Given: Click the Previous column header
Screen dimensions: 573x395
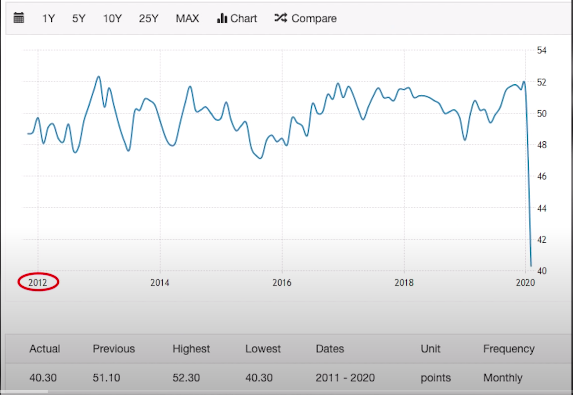Looking at the screenshot, I should [114, 349].
